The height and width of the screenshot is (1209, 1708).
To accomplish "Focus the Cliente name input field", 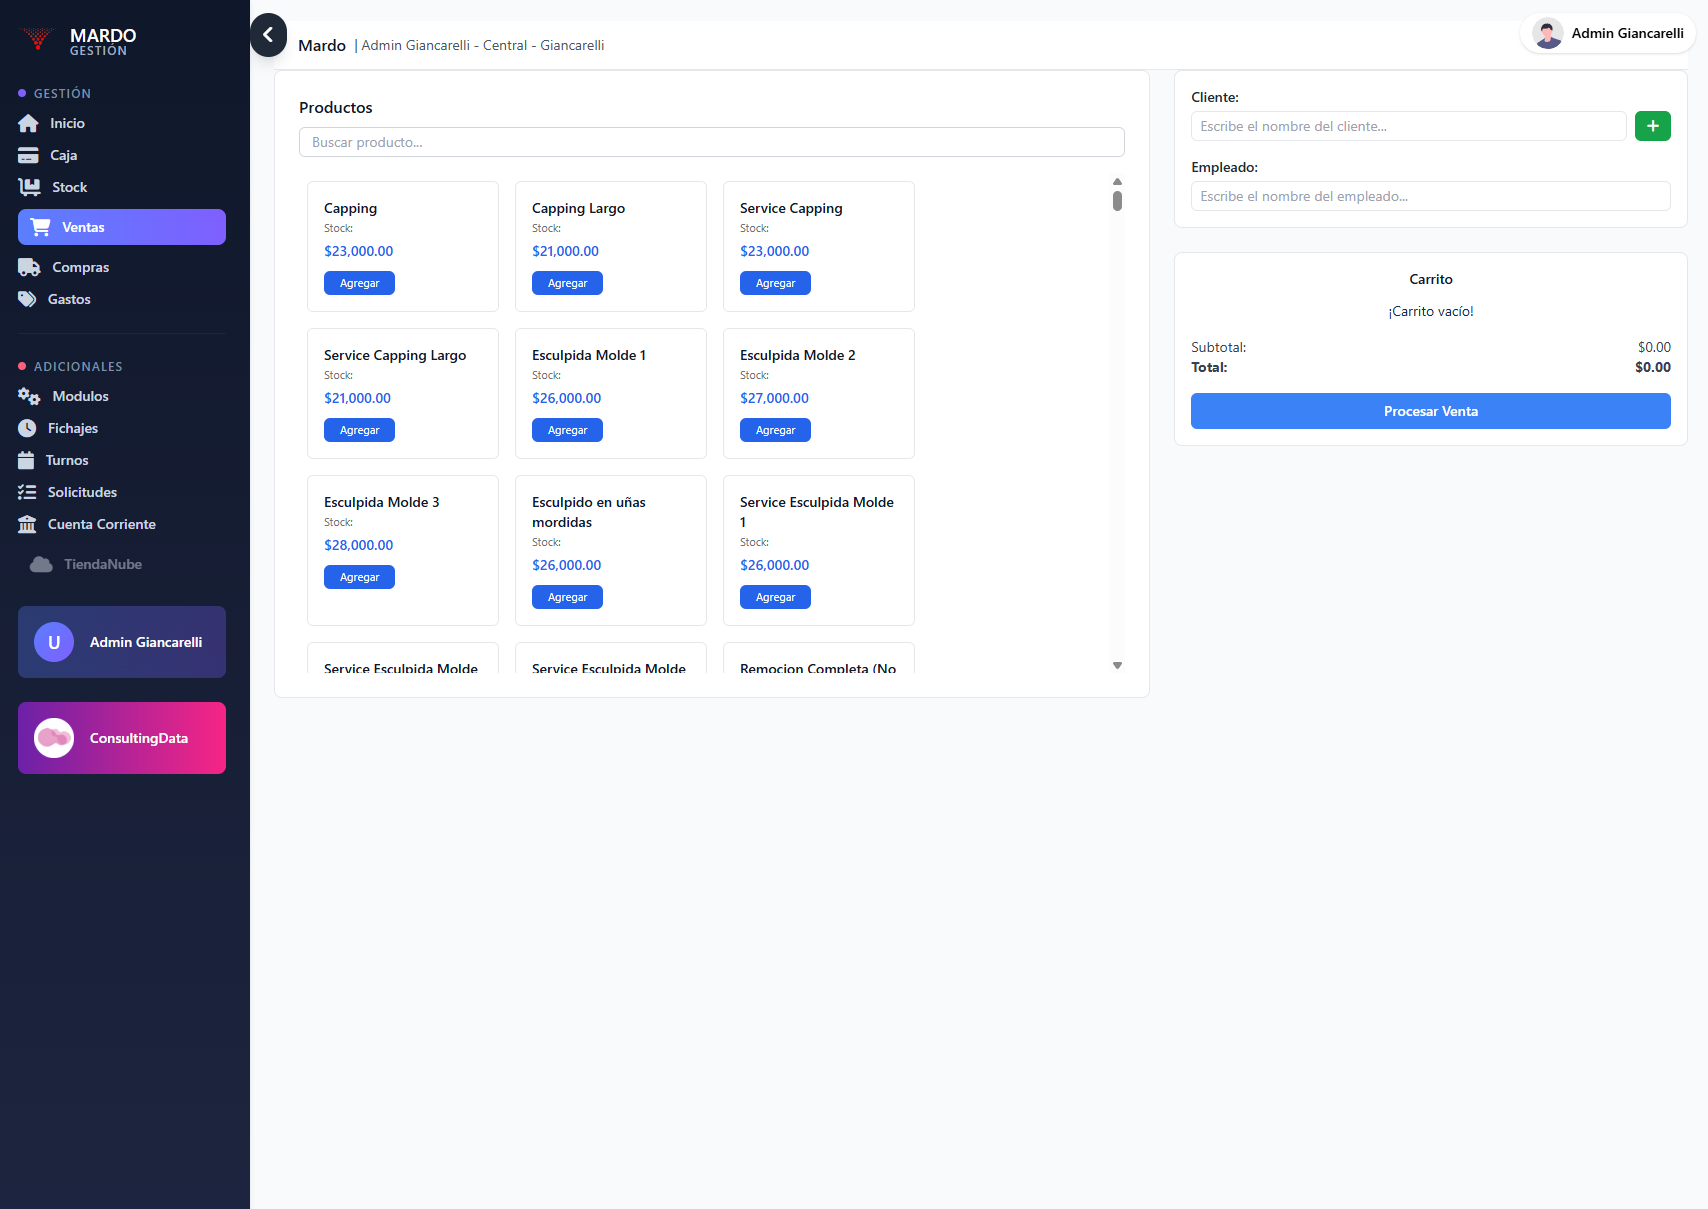I will [x=1409, y=126].
